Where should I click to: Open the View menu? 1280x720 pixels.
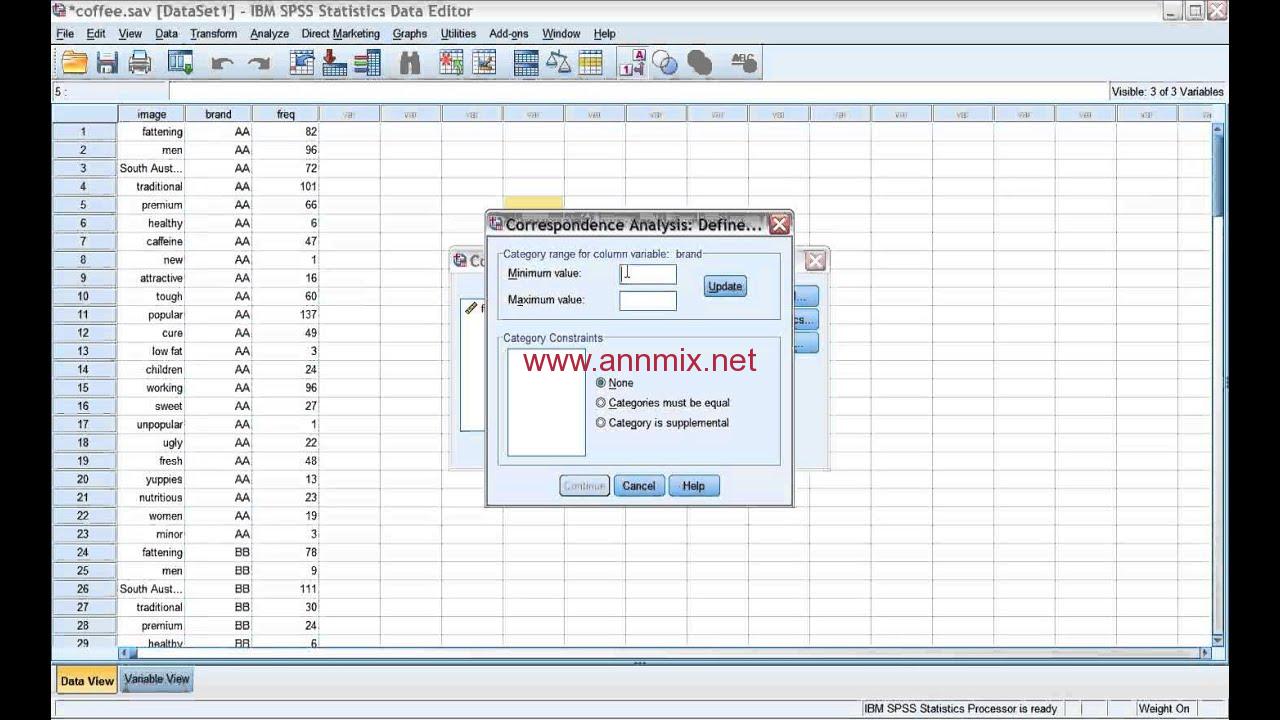click(130, 33)
